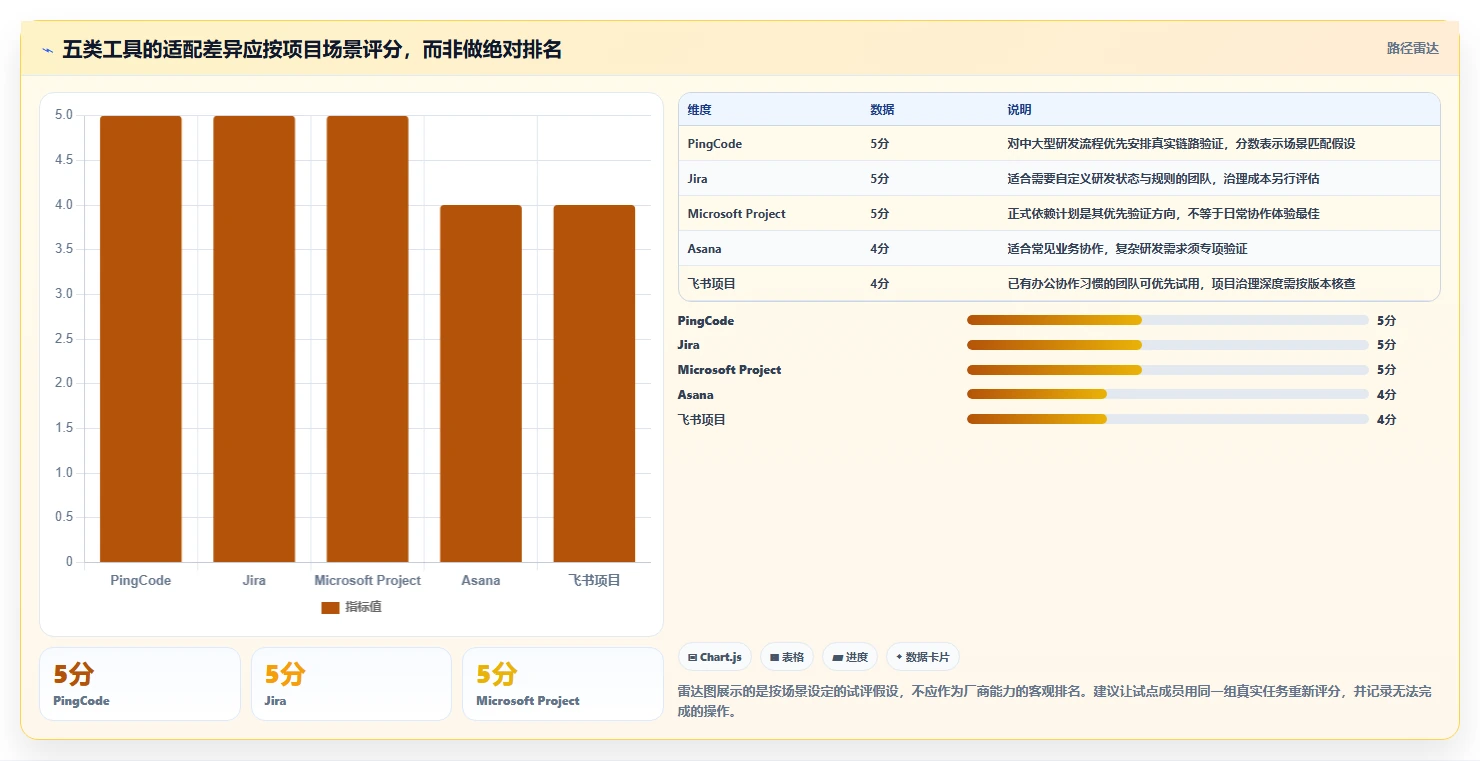This screenshot has height=761, width=1480.
Task: Click the Microsoft Project label on chart x-axis
Action: (367, 581)
